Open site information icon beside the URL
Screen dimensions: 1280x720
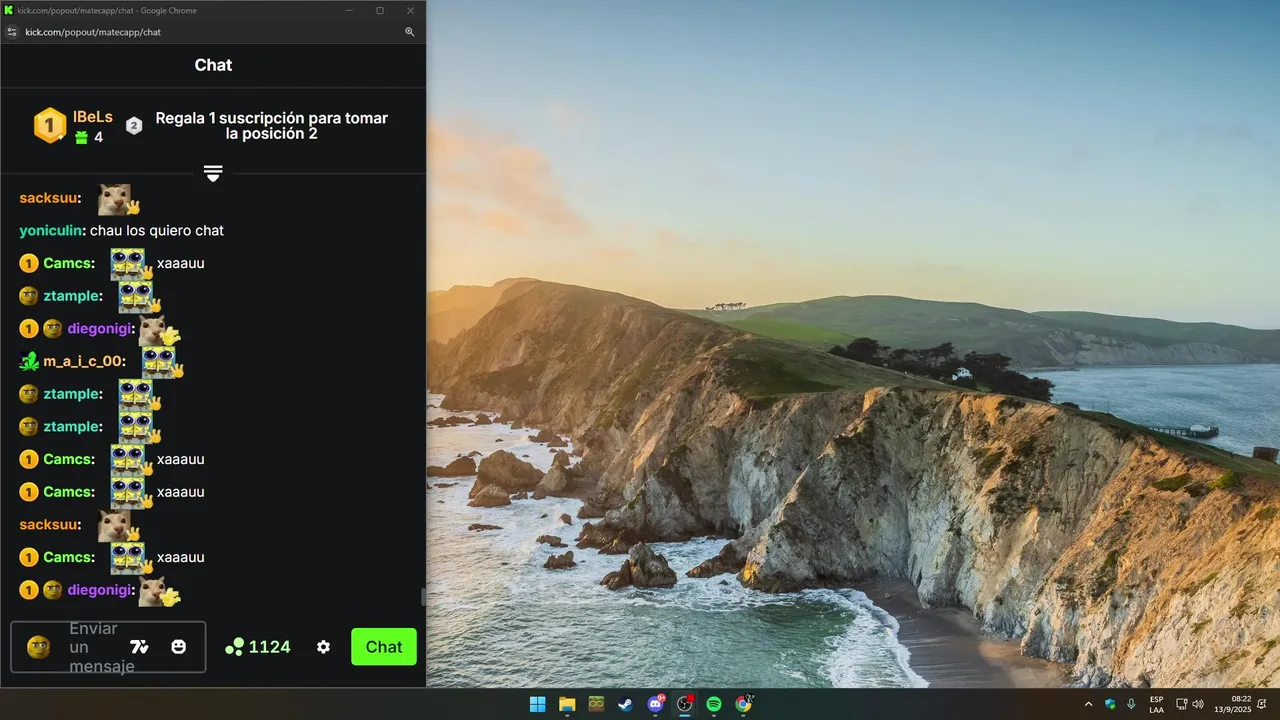12,32
